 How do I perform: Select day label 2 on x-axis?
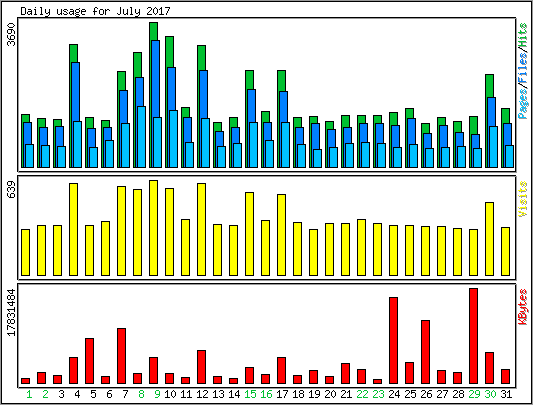45,394
